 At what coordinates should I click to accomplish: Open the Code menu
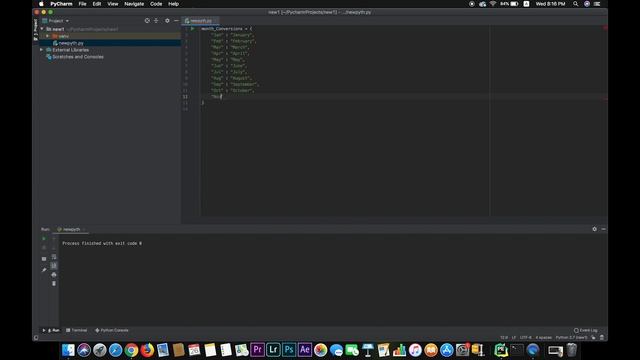pyautogui.click(x=156, y=4)
